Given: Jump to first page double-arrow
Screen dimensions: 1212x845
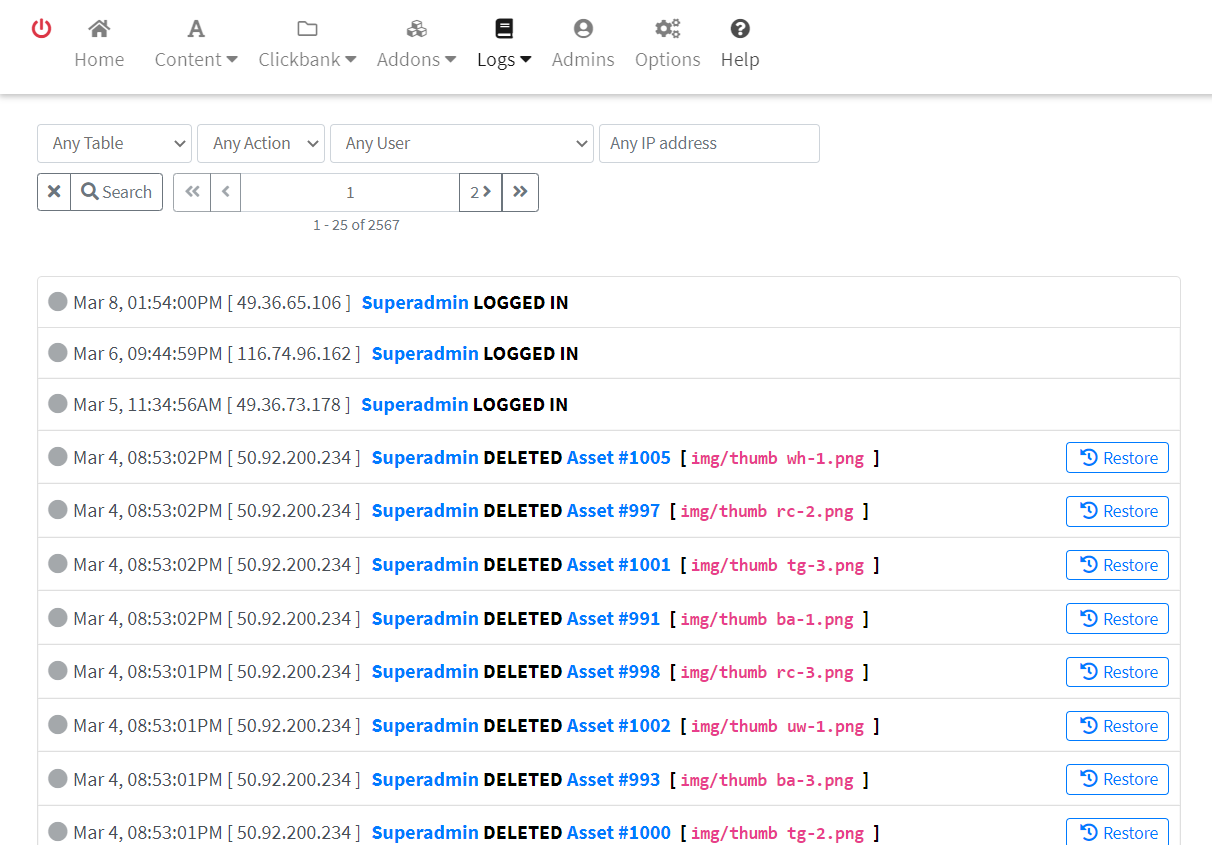Looking at the screenshot, I should (192, 192).
